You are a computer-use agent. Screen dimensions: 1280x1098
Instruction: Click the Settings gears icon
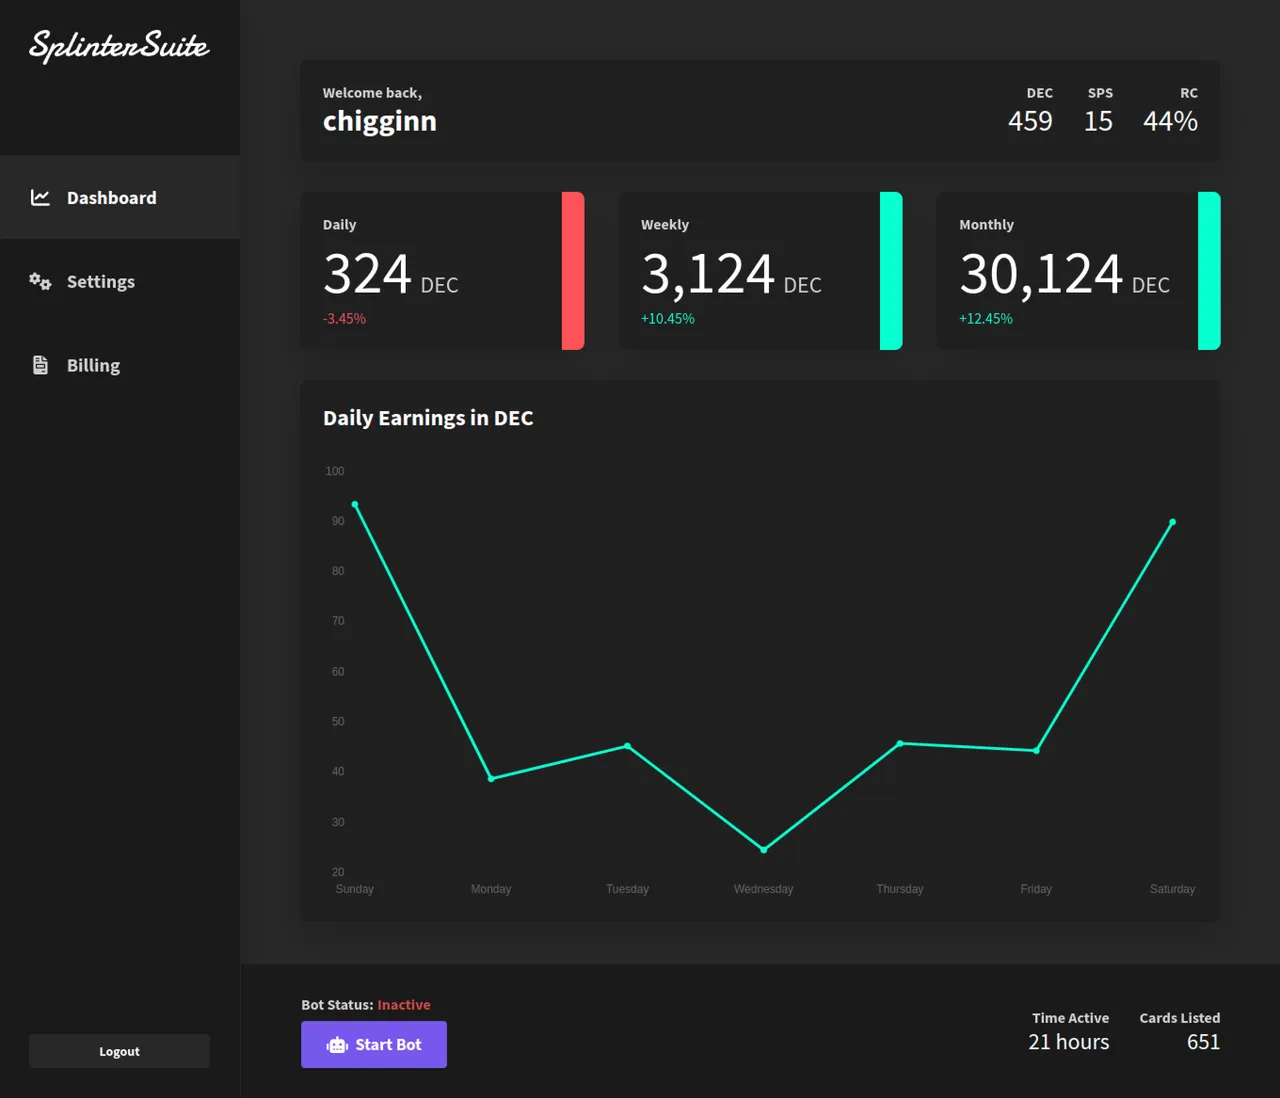(x=40, y=281)
